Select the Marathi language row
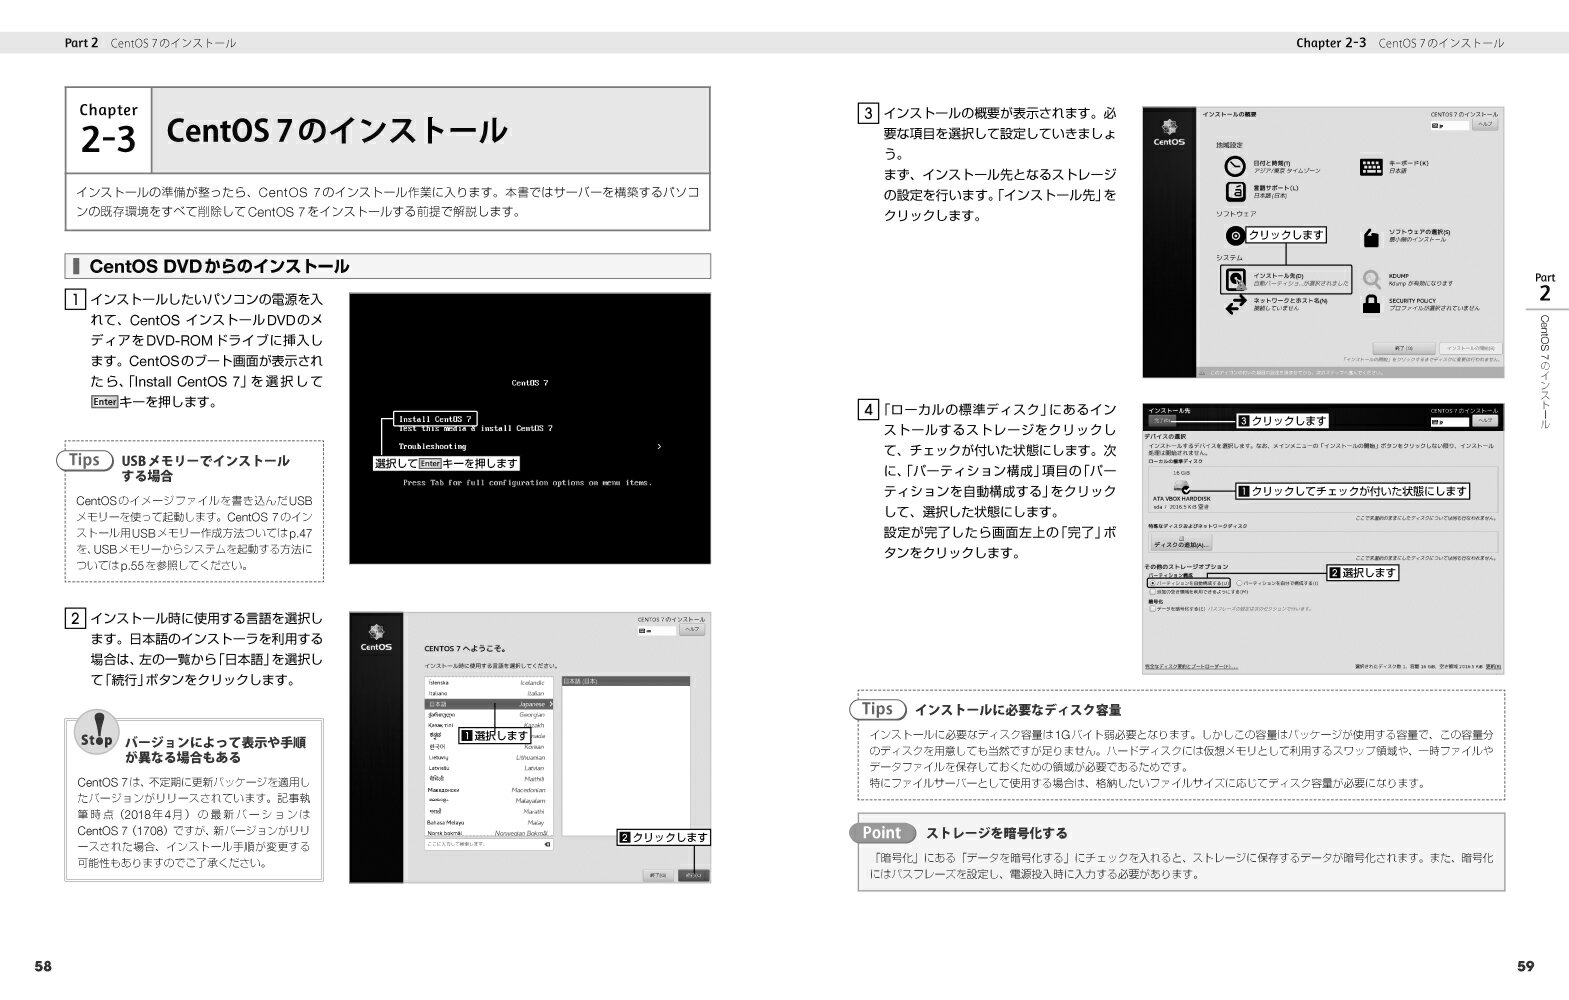 489,812
